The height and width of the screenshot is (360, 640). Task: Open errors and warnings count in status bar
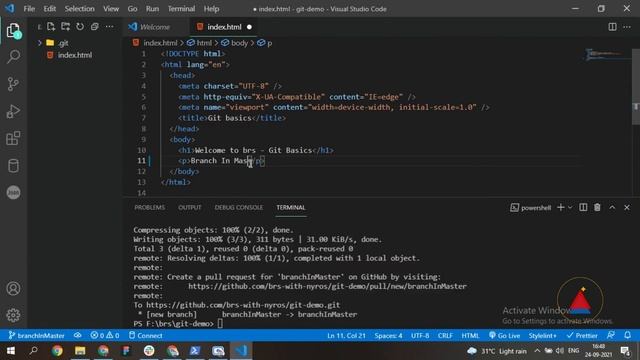[105, 335]
